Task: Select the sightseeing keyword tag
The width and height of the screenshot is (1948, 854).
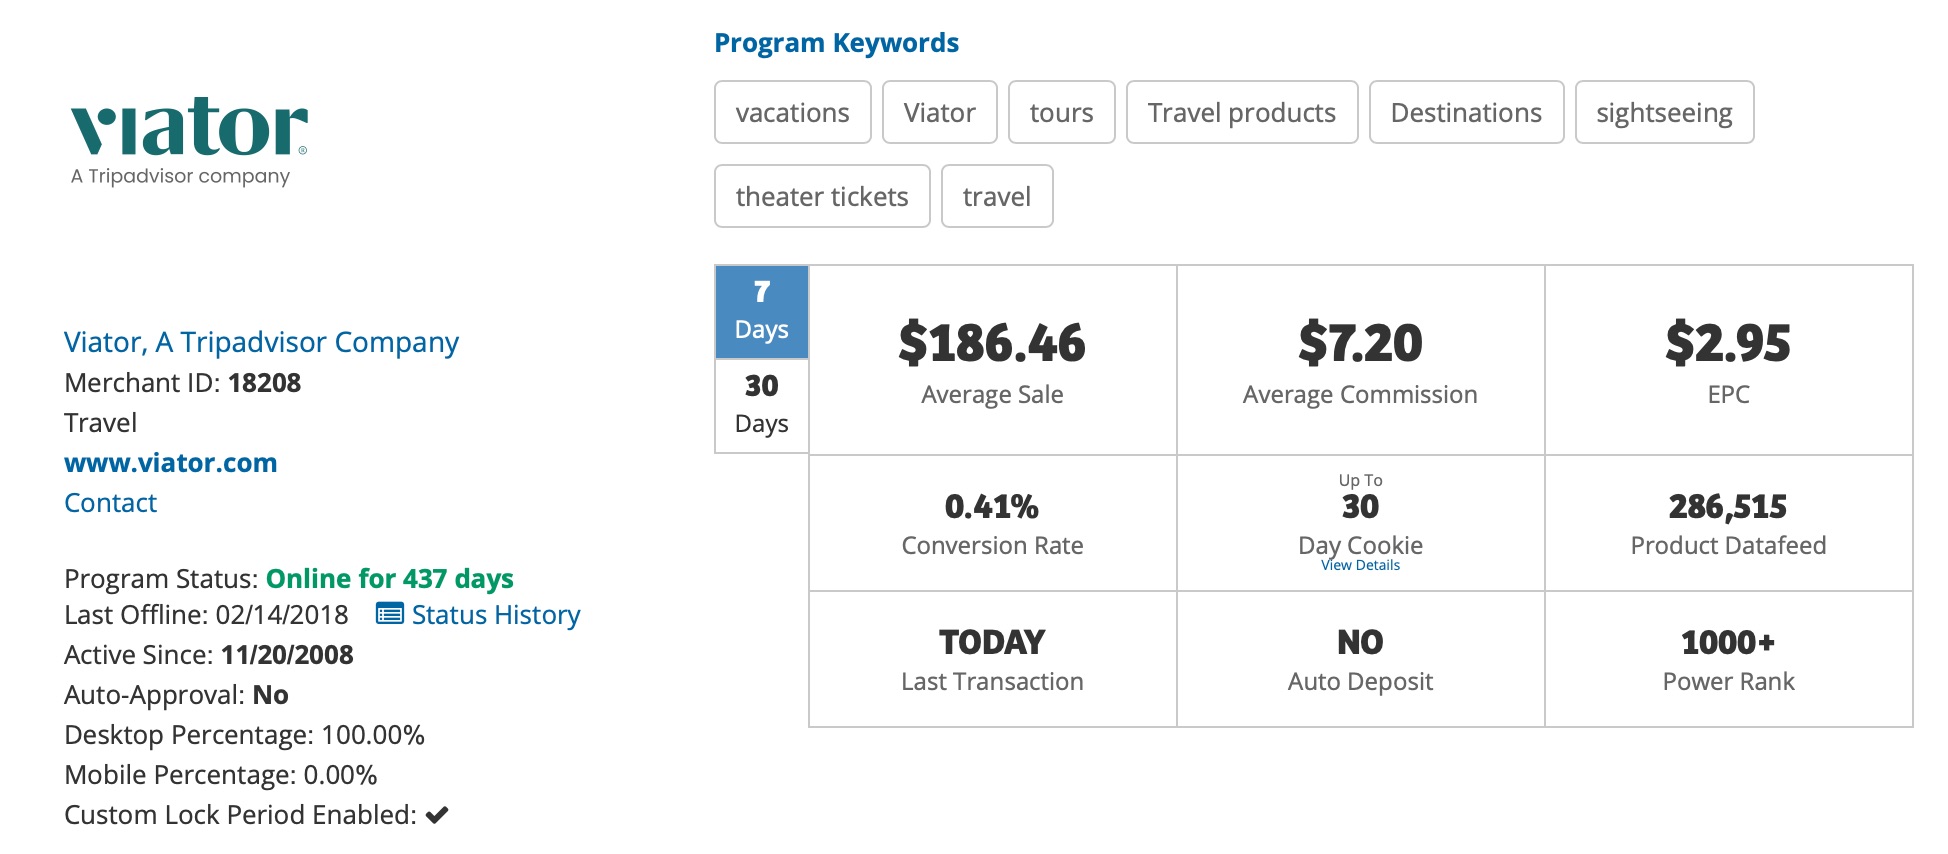Action: point(1664,113)
